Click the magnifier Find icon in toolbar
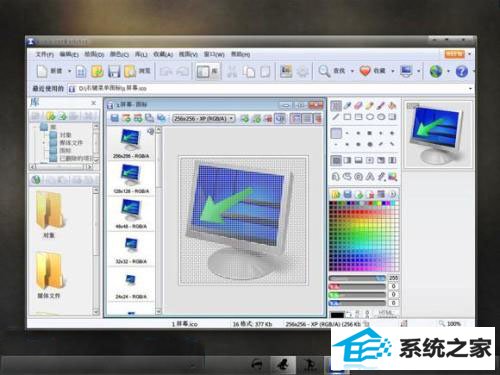500x375 pixels. (x=324, y=71)
